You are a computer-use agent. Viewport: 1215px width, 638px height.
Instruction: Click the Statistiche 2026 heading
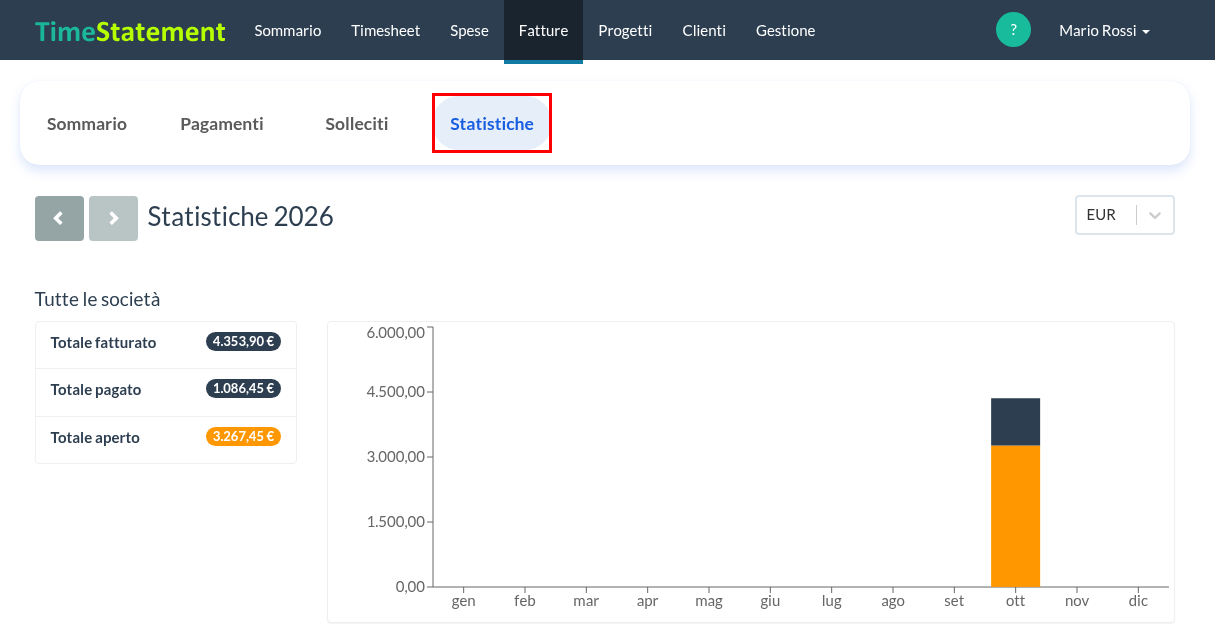240,216
